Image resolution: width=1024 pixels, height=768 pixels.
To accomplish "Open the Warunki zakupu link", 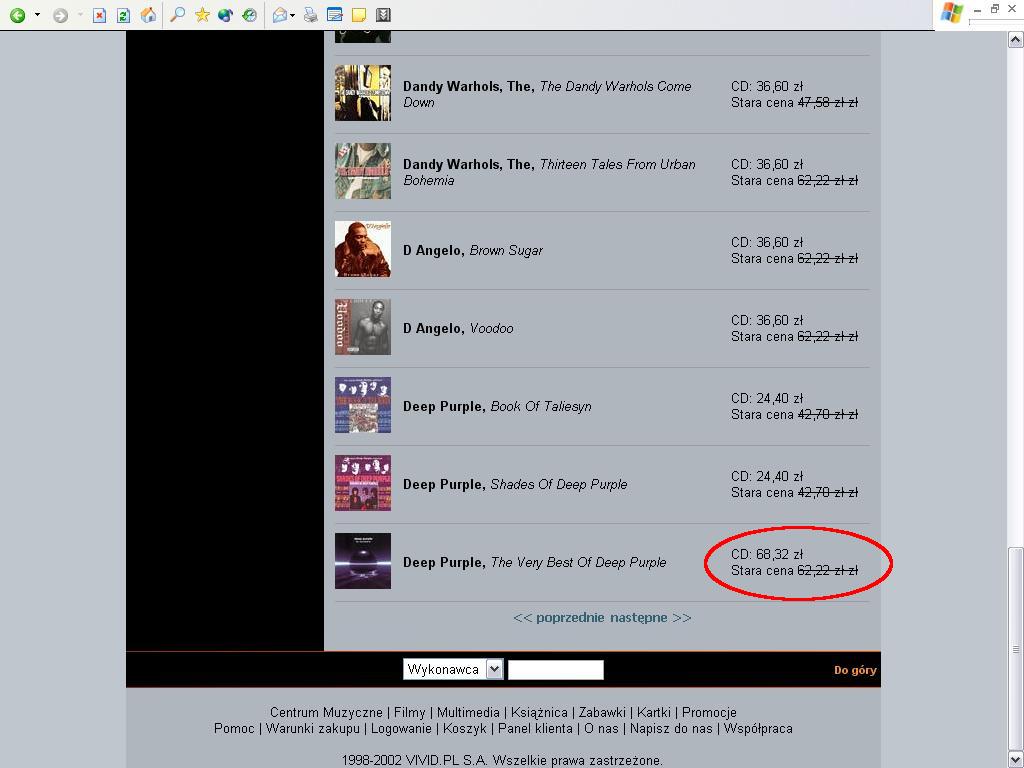I will click(x=313, y=729).
